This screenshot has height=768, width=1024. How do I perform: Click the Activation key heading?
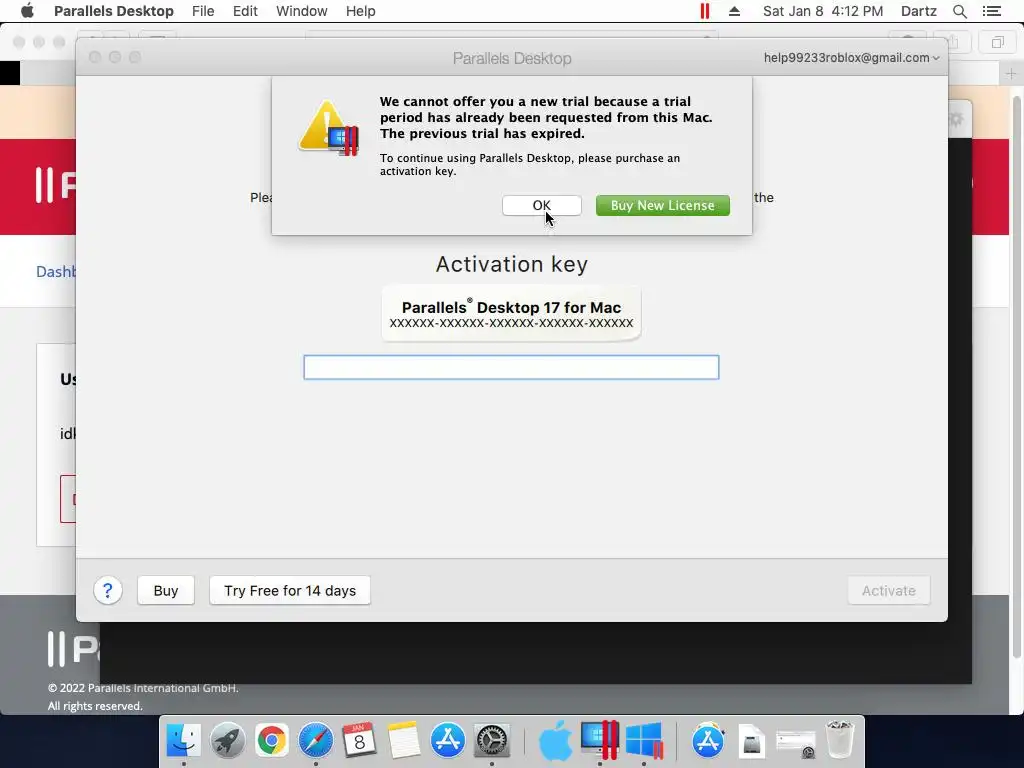pos(511,264)
